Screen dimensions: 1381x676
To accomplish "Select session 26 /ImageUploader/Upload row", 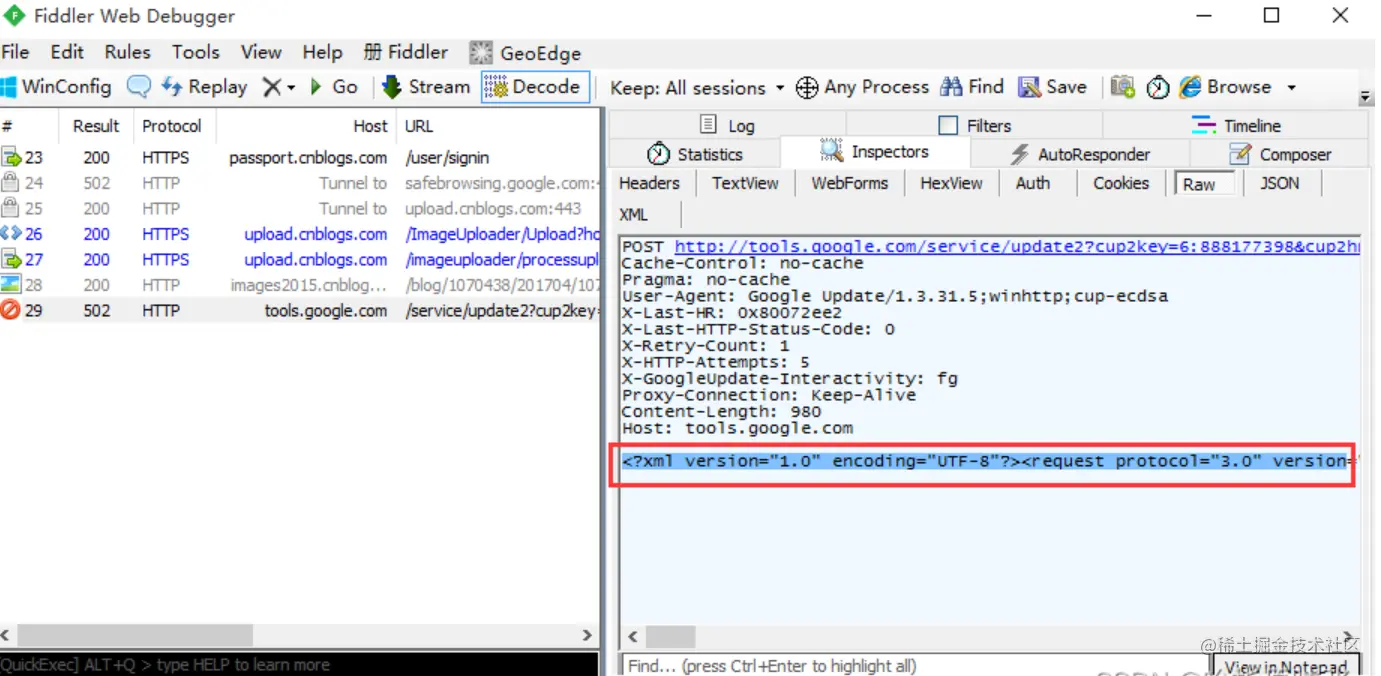I will point(300,234).
